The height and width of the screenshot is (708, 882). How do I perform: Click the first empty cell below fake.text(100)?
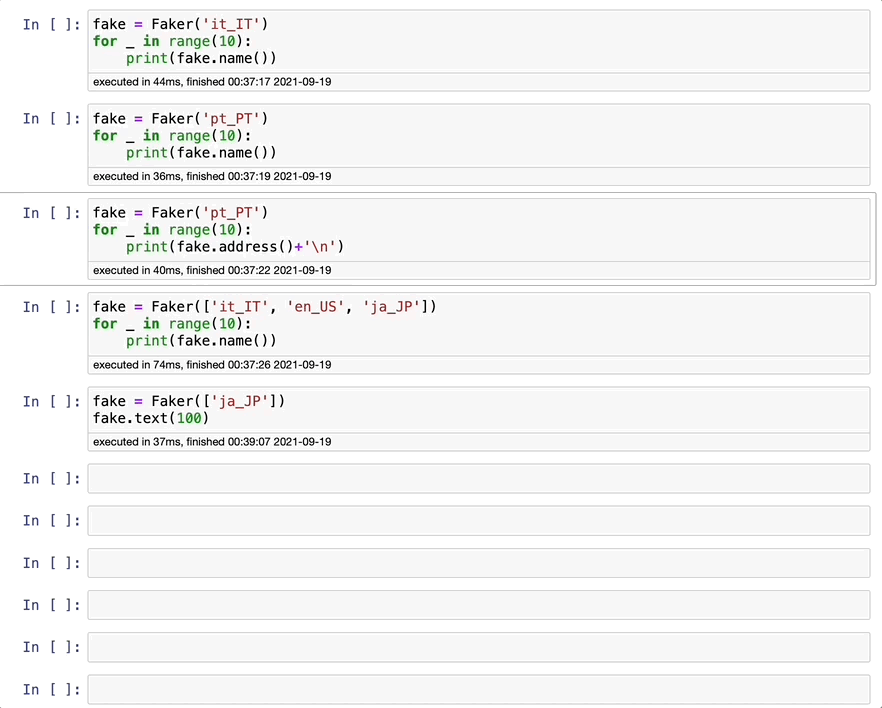pyautogui.click(x=478, y=478)
